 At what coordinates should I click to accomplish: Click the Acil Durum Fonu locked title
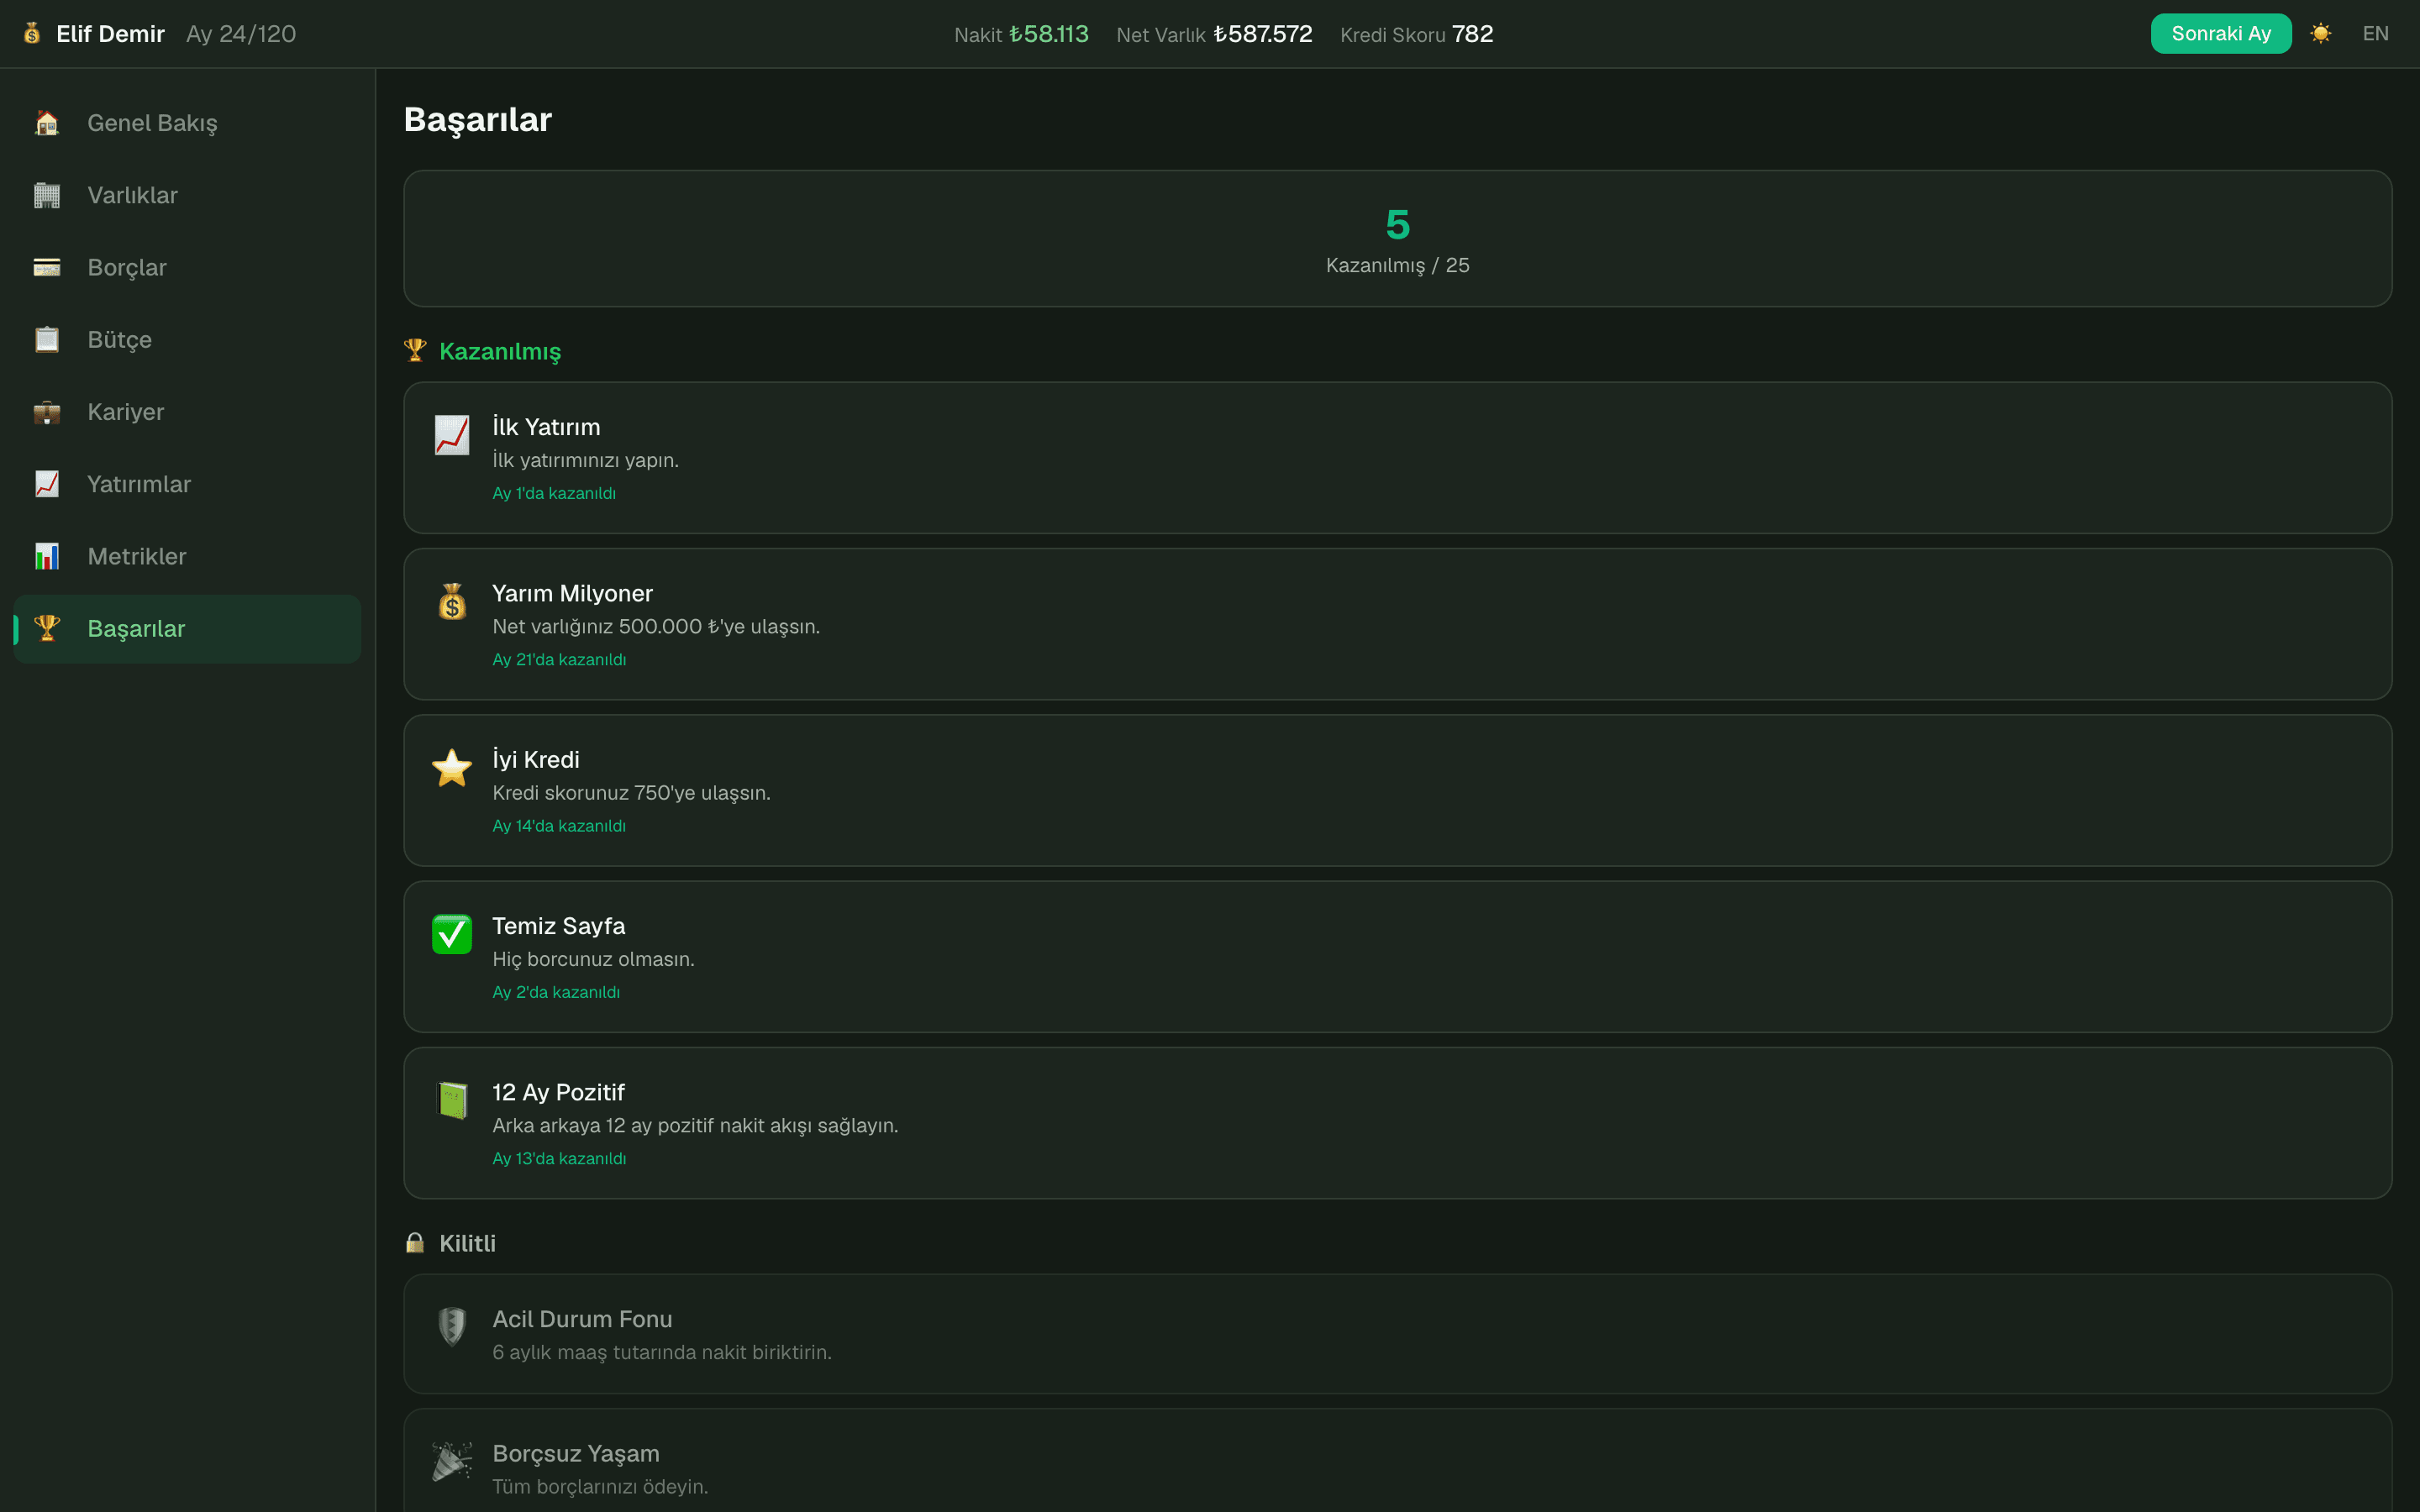coord(582,1319)
